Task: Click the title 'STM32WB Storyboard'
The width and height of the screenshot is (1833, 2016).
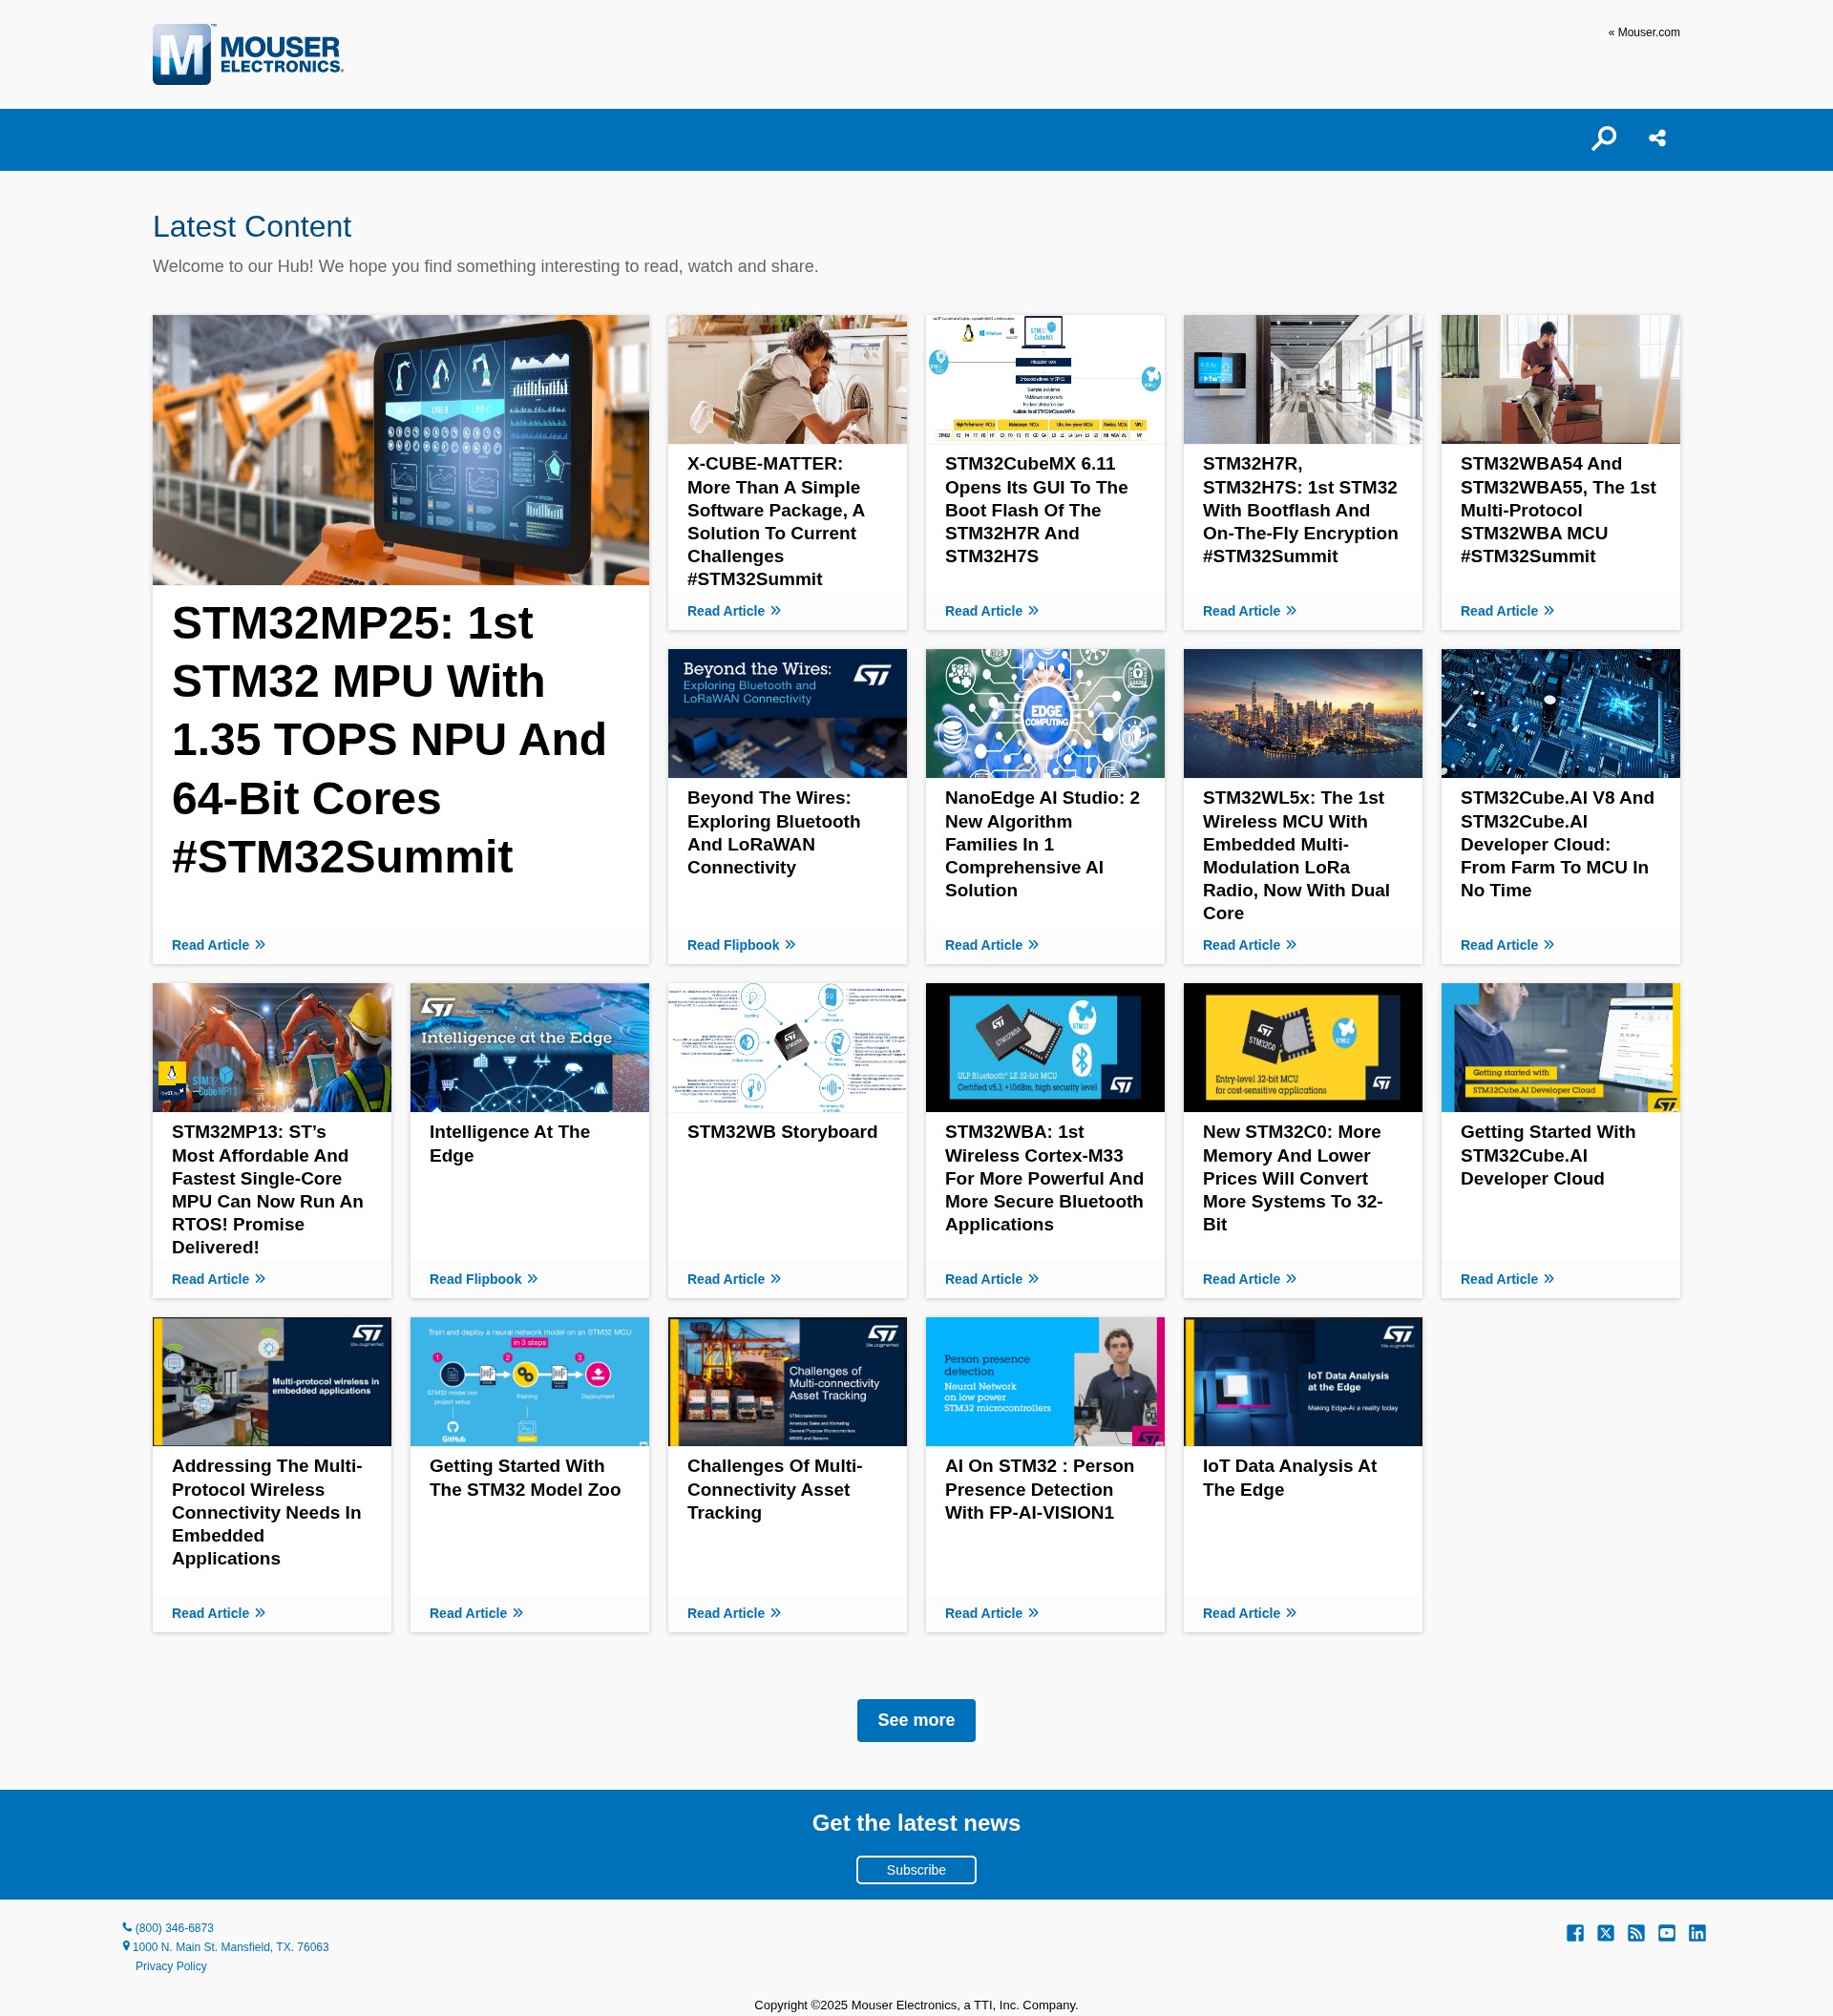Action: [782, 1132]
